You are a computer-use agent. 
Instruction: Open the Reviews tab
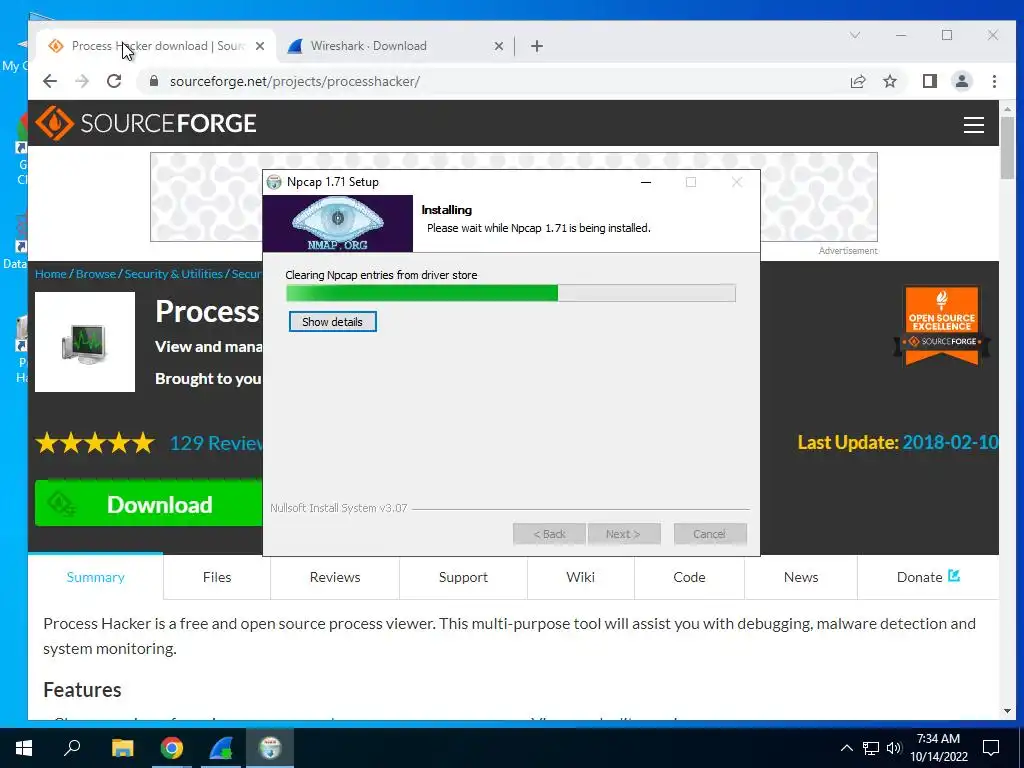[x=335, y=577]
